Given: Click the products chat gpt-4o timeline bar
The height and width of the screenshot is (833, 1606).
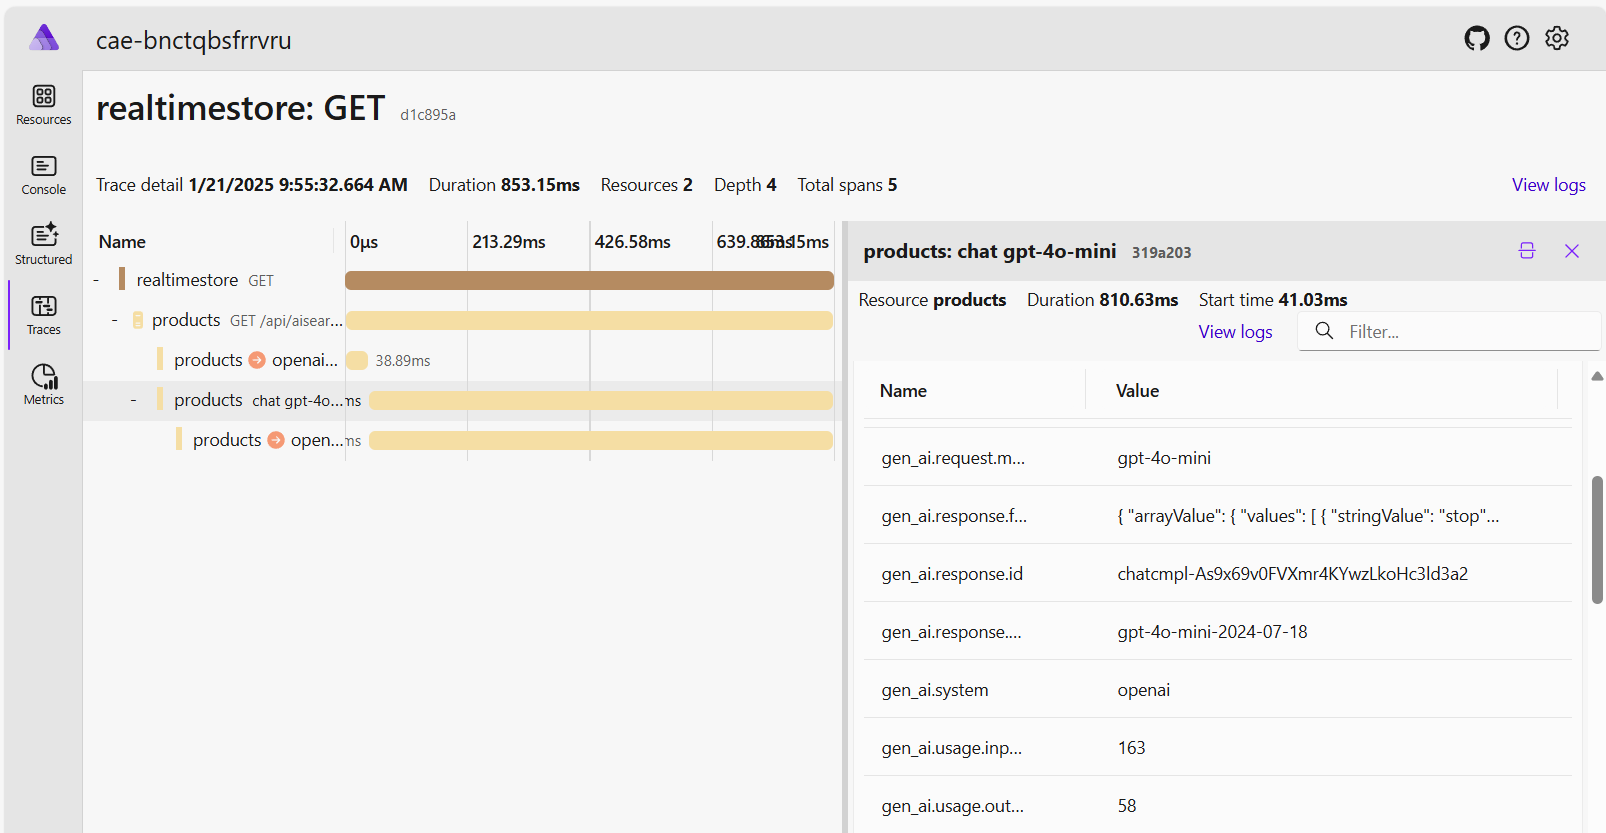Looking at the screenshot, I should tap(601, 400).
